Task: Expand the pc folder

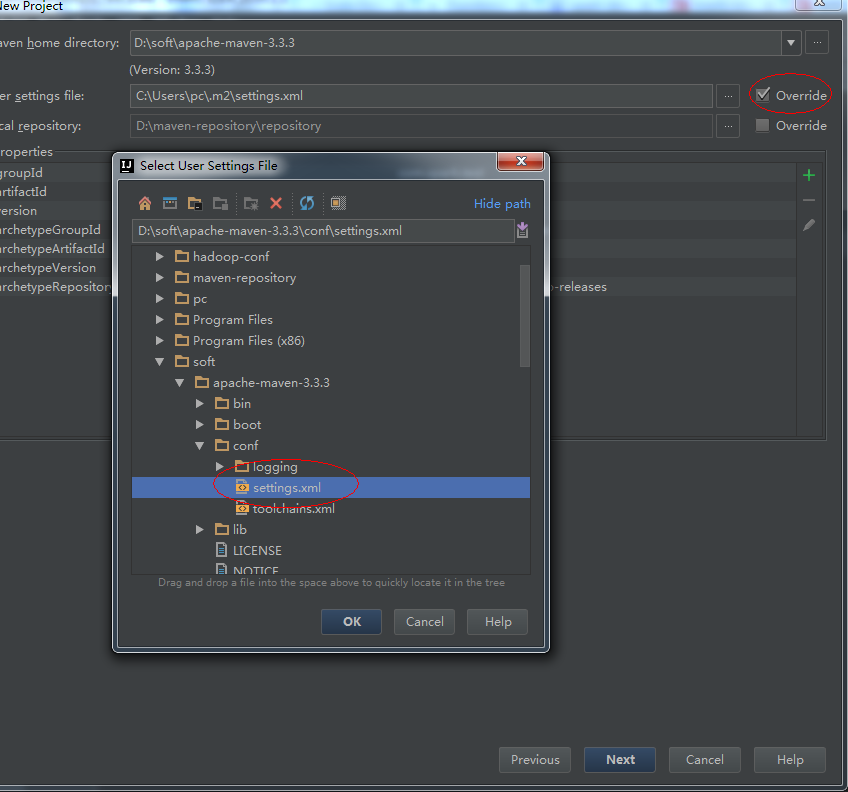Action: [x=160, y=298]
